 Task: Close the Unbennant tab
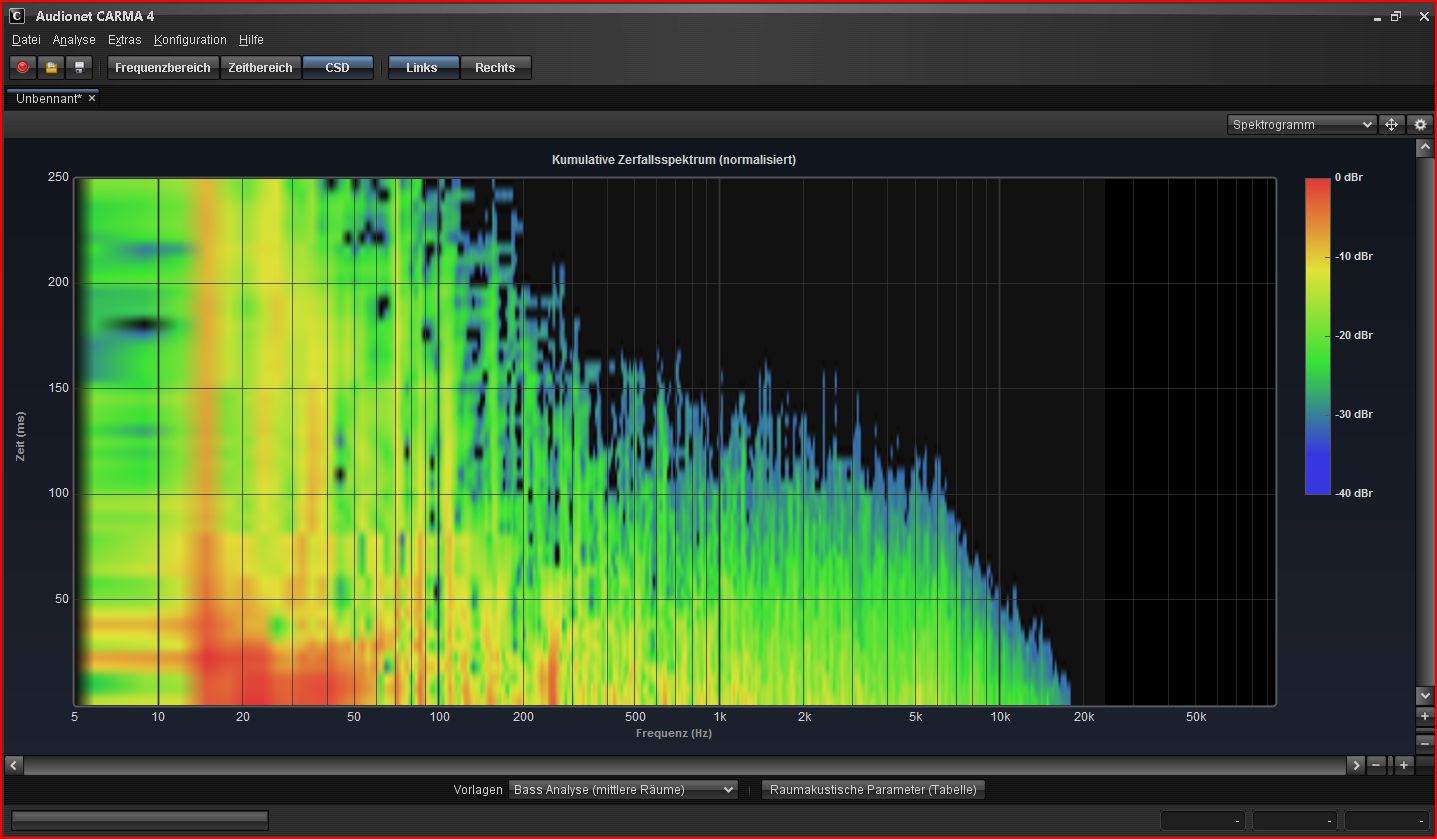point(92,99)
